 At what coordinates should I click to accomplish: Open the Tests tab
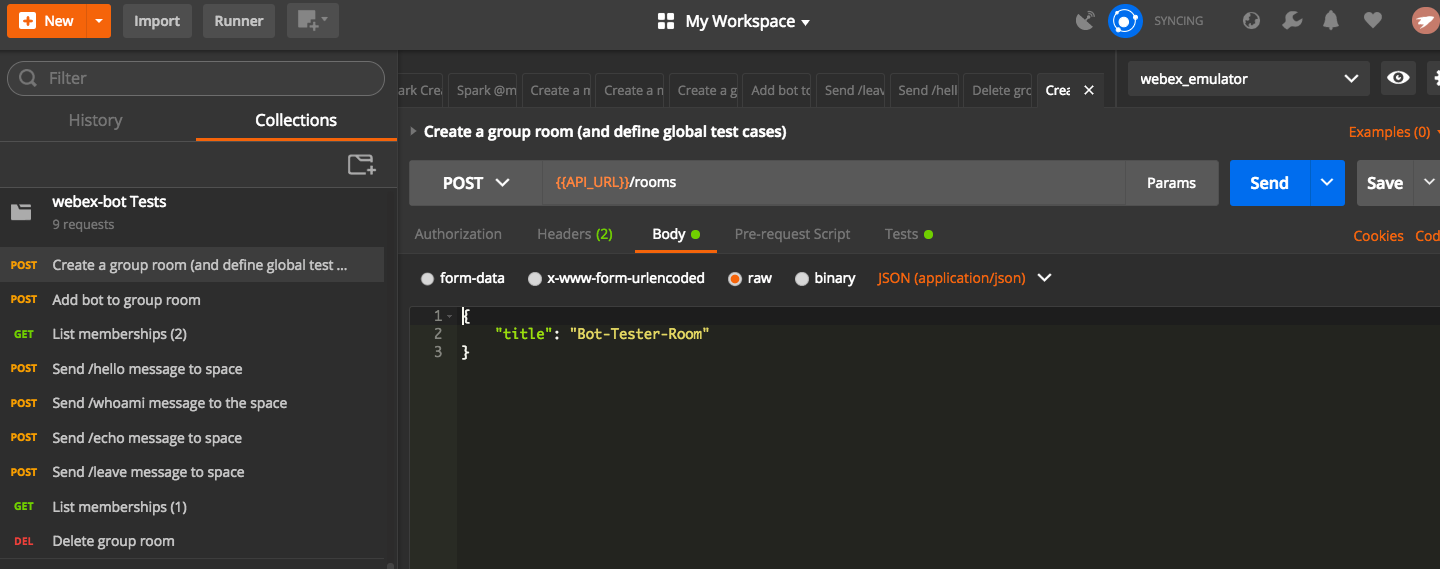pyautogui.click(x=909, y=234)
